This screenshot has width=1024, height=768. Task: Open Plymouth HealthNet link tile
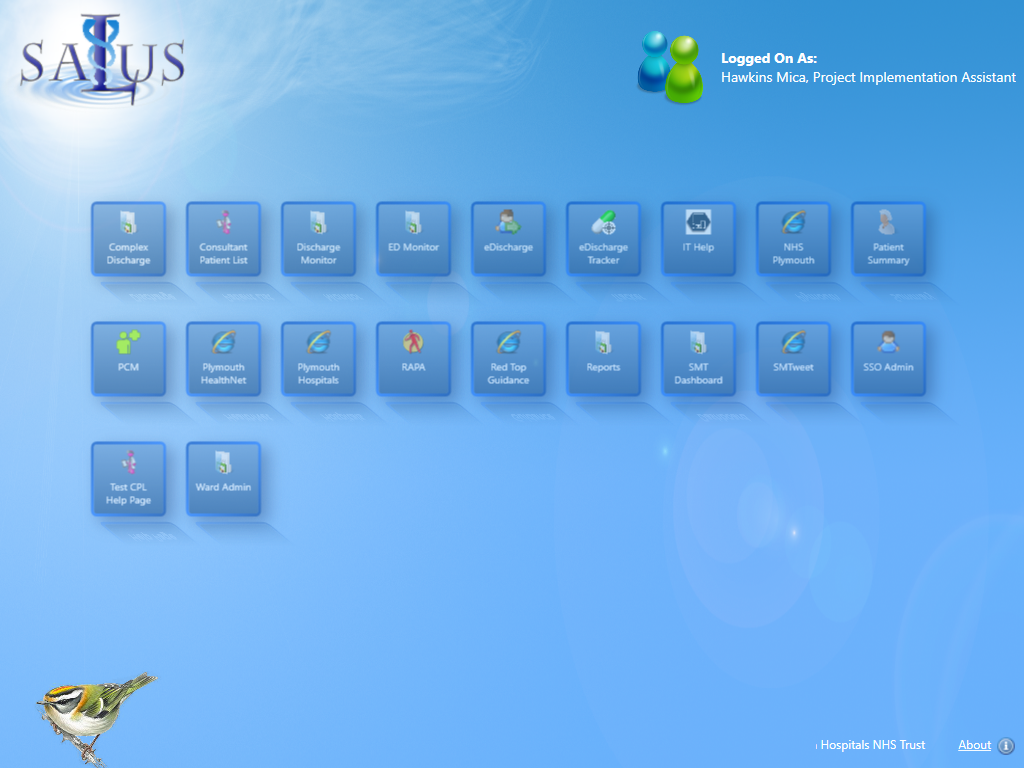[x=223, y=359]
